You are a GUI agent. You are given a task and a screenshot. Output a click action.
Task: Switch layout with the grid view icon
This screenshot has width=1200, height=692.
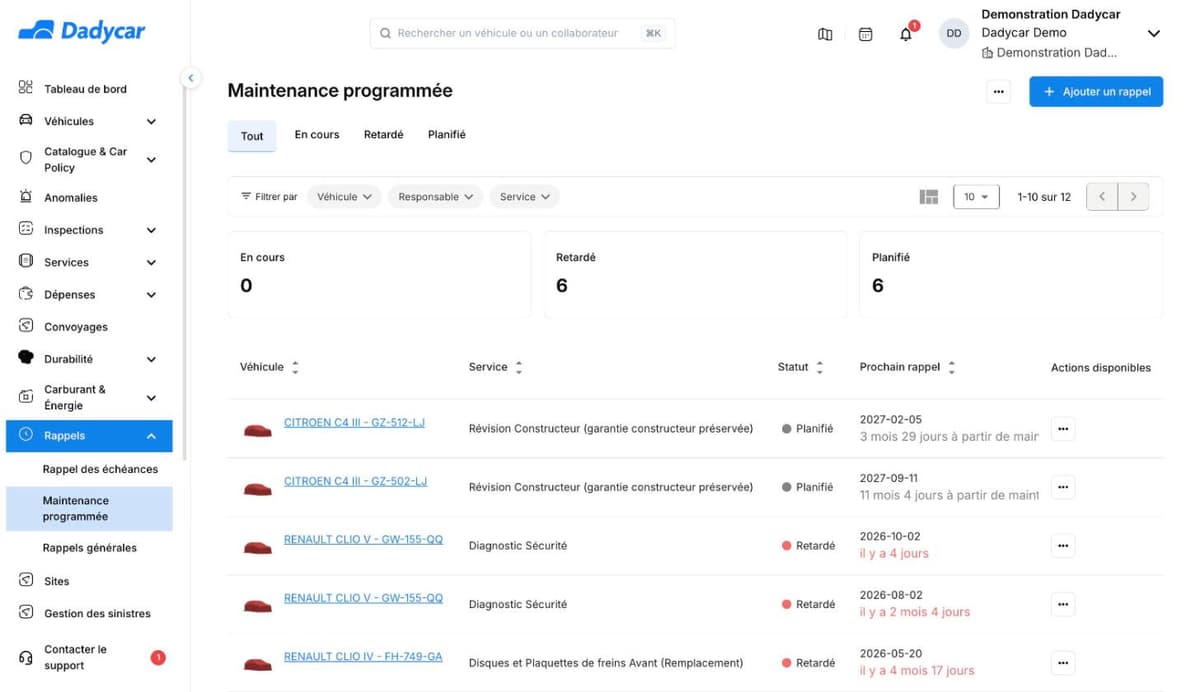click(x=929, y=197)
